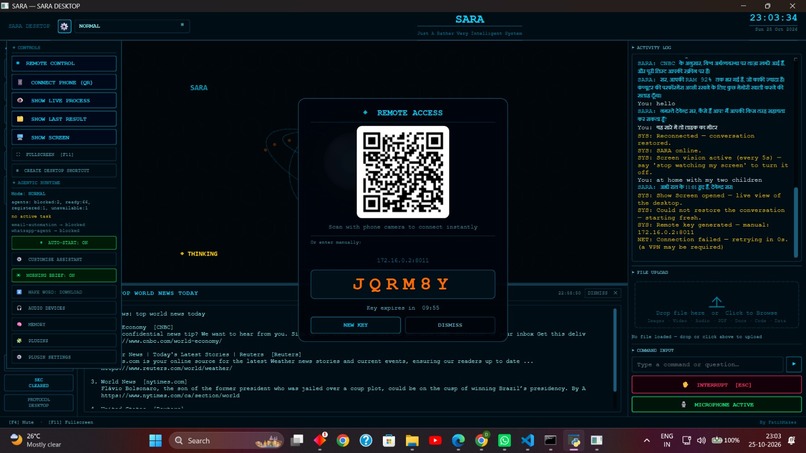The height and width of the screenshot is (453, 806).
Task: Focus the command or question input
Action: click(707, 365)
